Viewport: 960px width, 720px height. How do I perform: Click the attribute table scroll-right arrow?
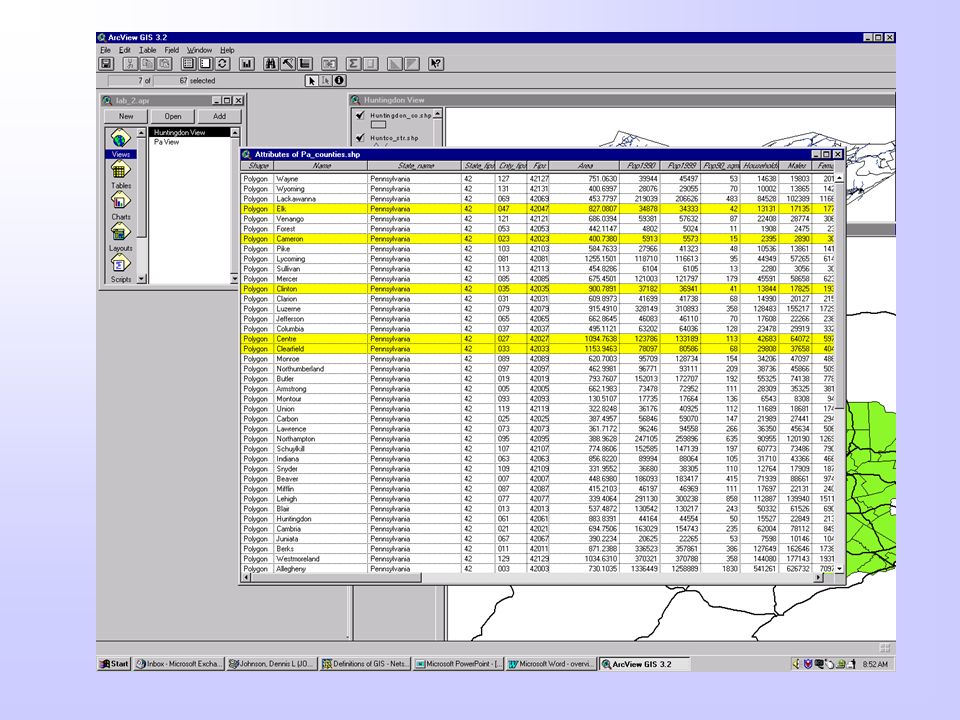click(x=818, y=577)
